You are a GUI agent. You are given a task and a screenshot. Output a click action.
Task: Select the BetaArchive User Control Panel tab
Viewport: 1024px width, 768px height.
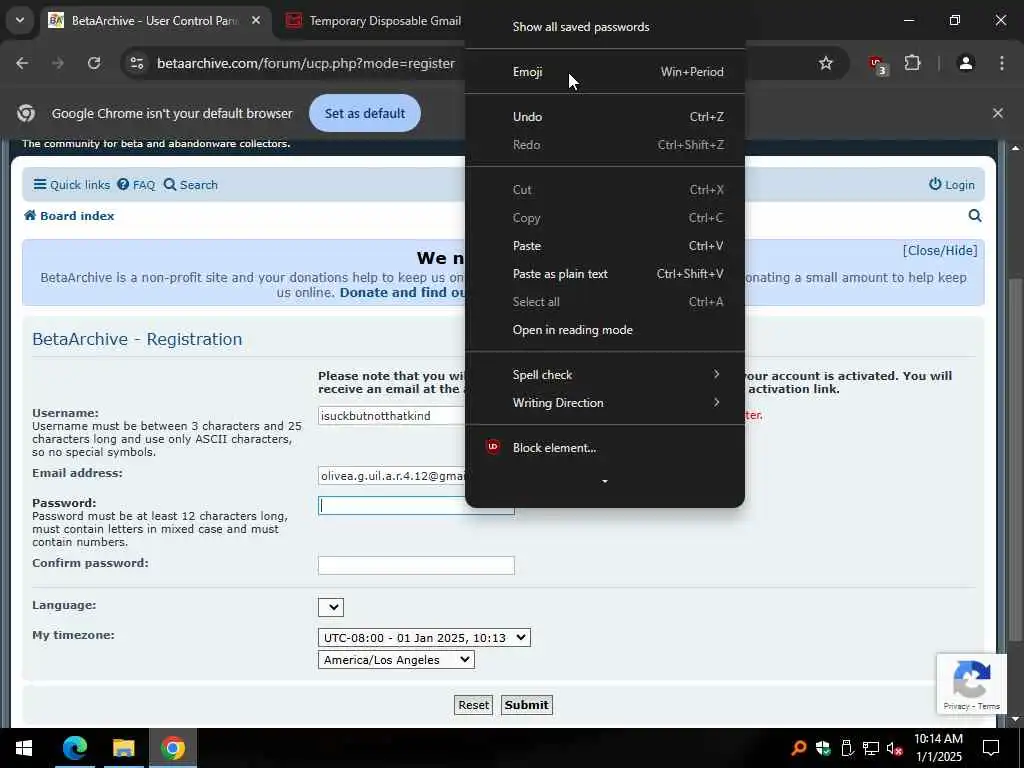click(x=155, y=21)
